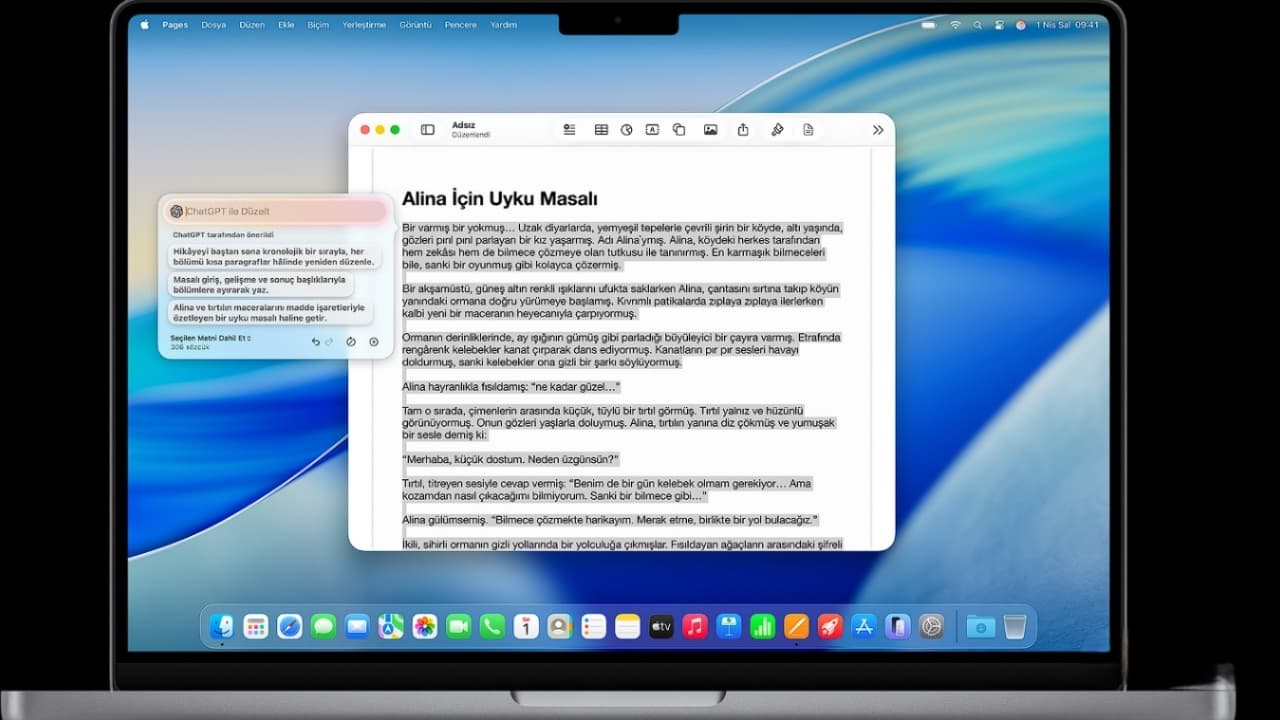
Task: Open Calendar from the Dock
Action: click(x=526, y=626)
